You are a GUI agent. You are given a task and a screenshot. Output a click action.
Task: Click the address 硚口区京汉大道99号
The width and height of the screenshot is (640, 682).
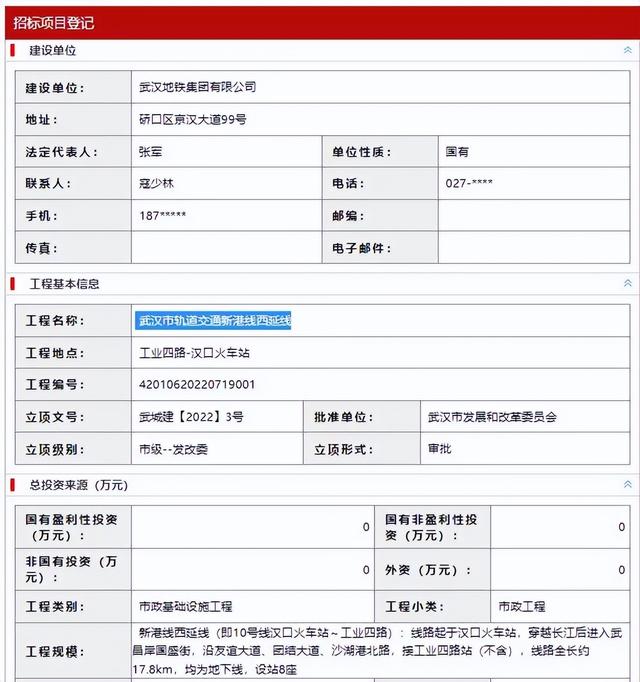[193, 119]
